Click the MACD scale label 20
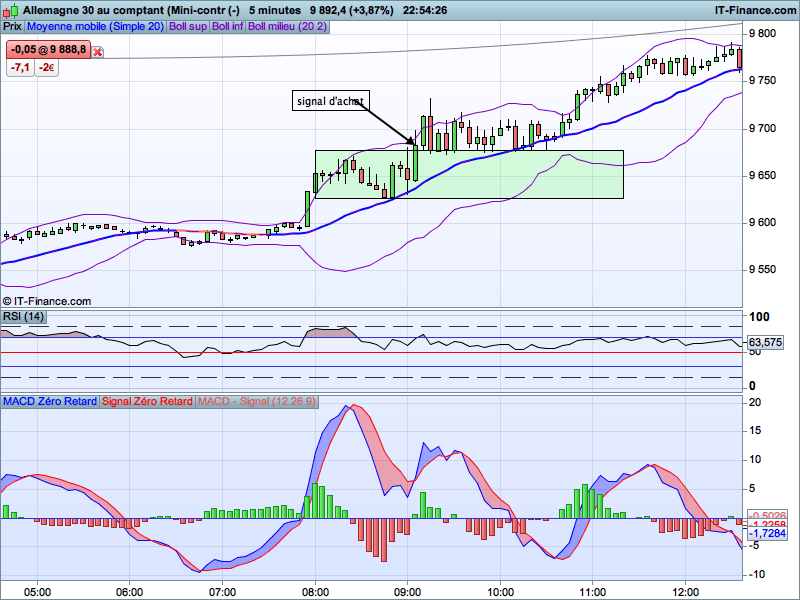Screen dimensions: 800x600 coord(755,403)
